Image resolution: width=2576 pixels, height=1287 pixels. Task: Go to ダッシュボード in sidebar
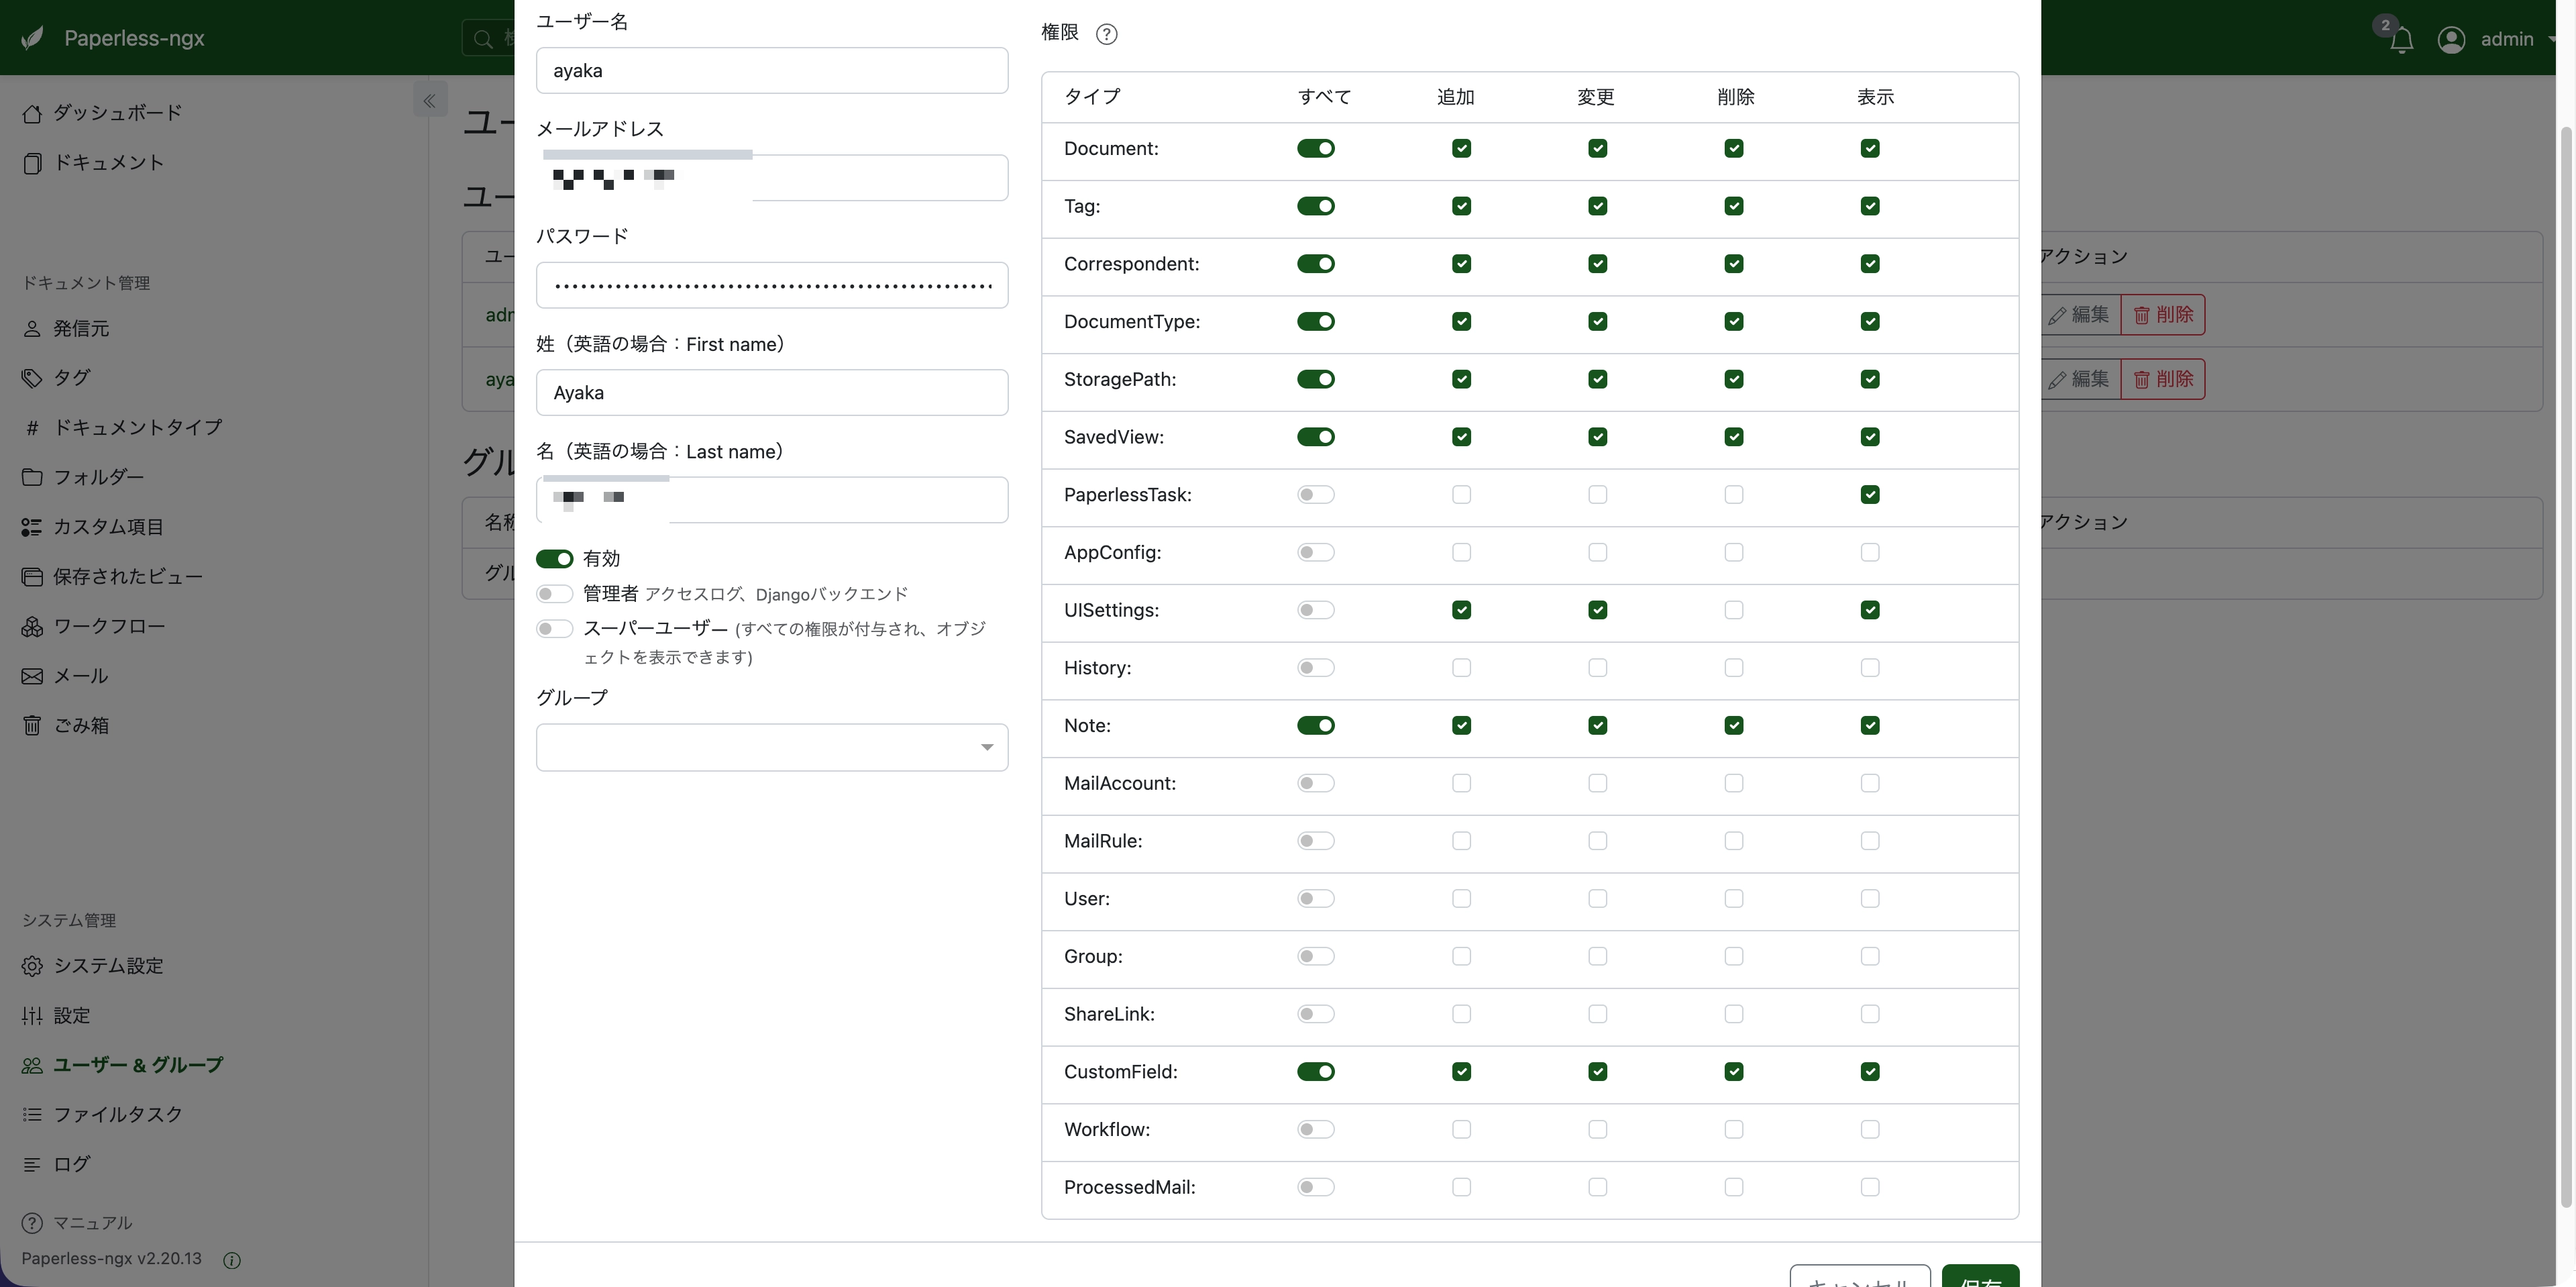(117, 113)
